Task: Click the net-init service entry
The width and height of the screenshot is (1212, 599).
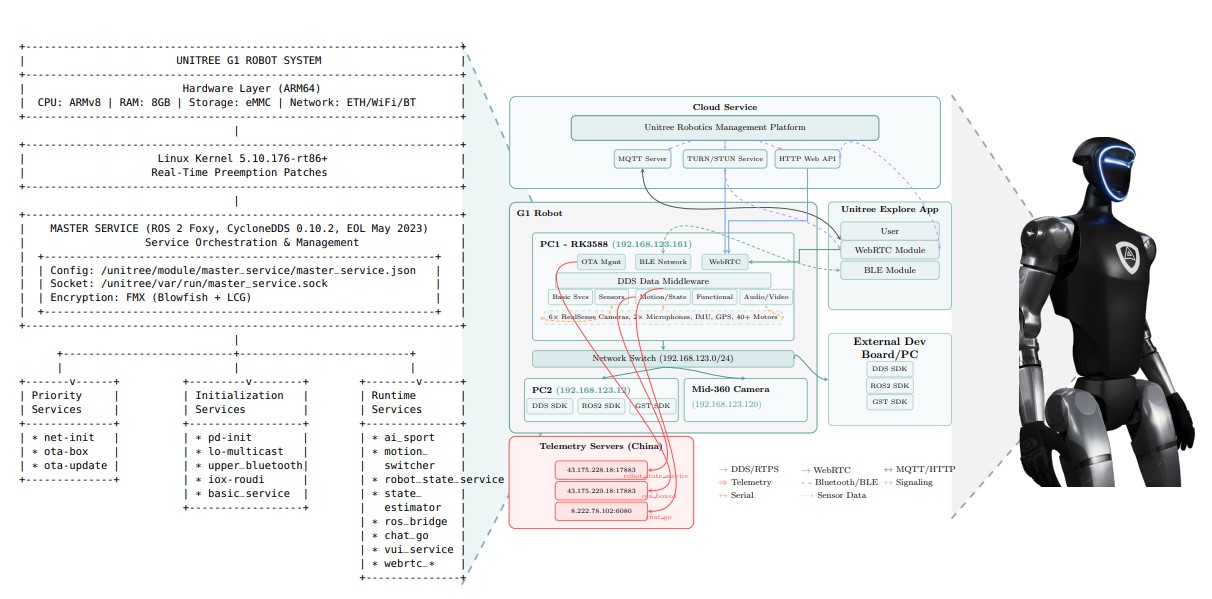Action: coord(64,437)
